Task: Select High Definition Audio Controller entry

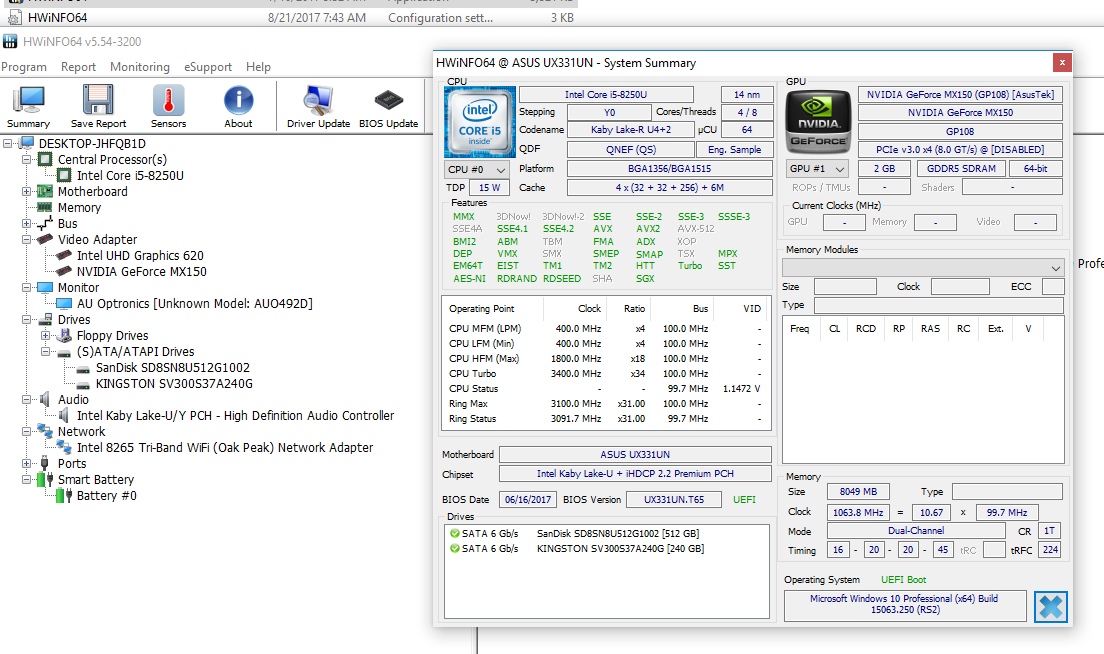Action: (x=235, y=416)
